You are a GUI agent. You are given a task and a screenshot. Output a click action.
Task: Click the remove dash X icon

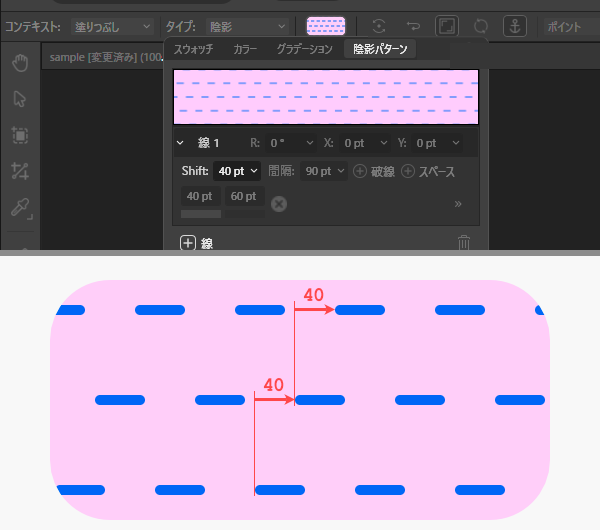coord(279,204)
